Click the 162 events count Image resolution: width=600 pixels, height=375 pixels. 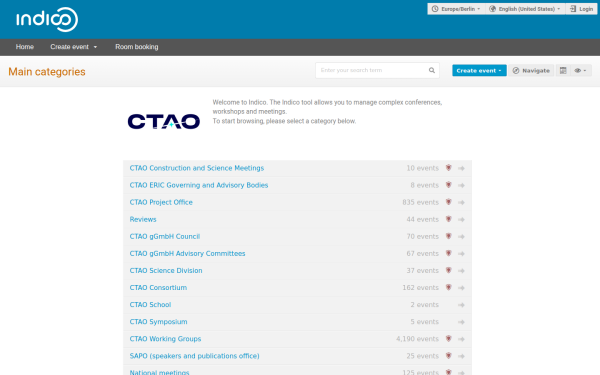[420, 287]
